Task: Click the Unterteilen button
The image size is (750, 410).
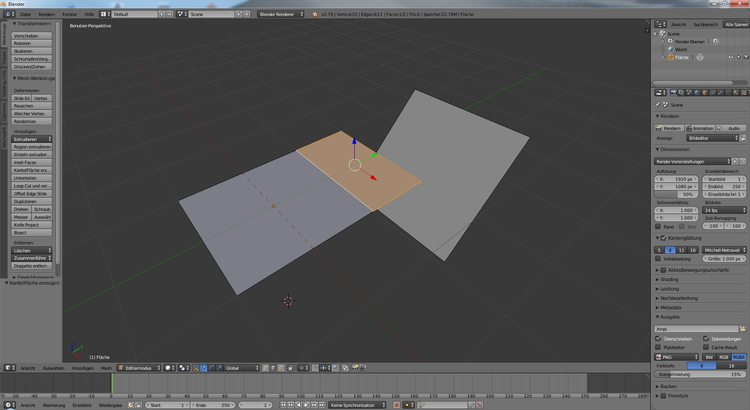Action: (x=33, y=178)
